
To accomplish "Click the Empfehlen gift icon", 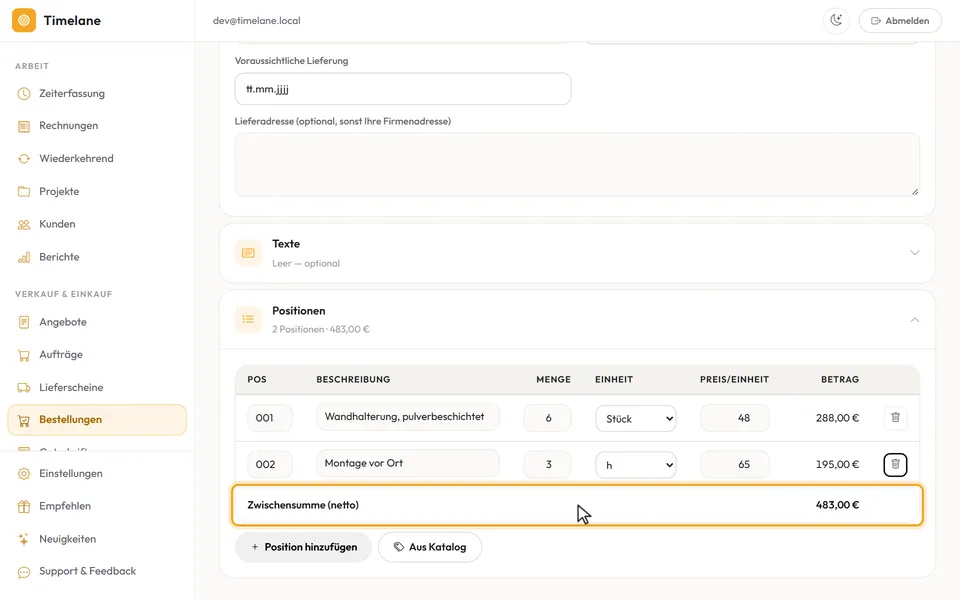I will 24,506.
